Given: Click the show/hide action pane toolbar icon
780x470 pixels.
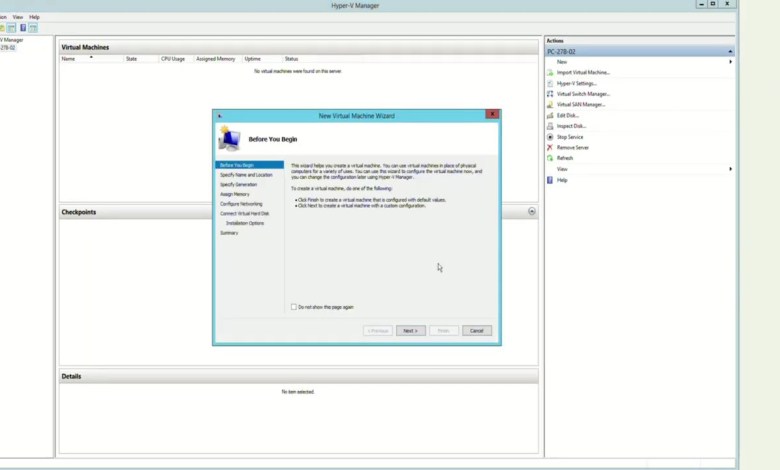Looking at the screenshot, I should [33, 28].
